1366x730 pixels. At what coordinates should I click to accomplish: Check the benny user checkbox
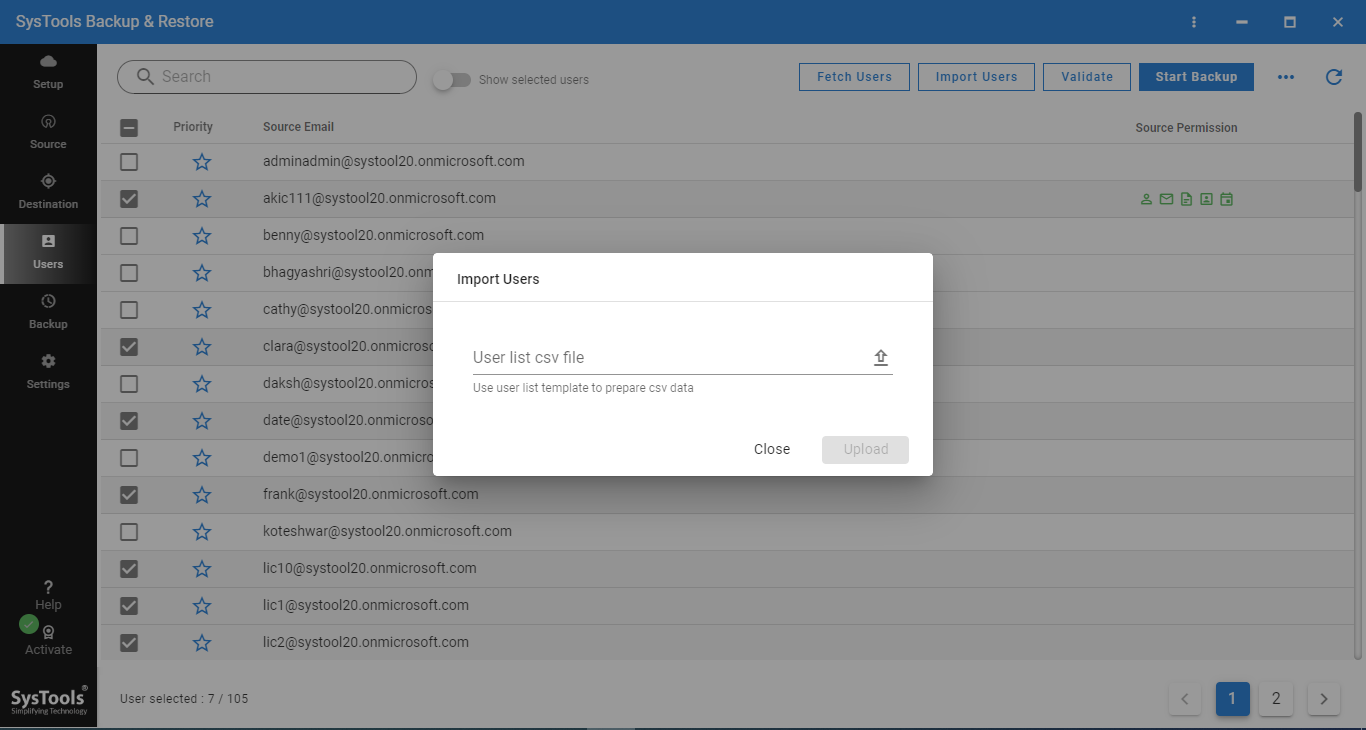(129, 236)
